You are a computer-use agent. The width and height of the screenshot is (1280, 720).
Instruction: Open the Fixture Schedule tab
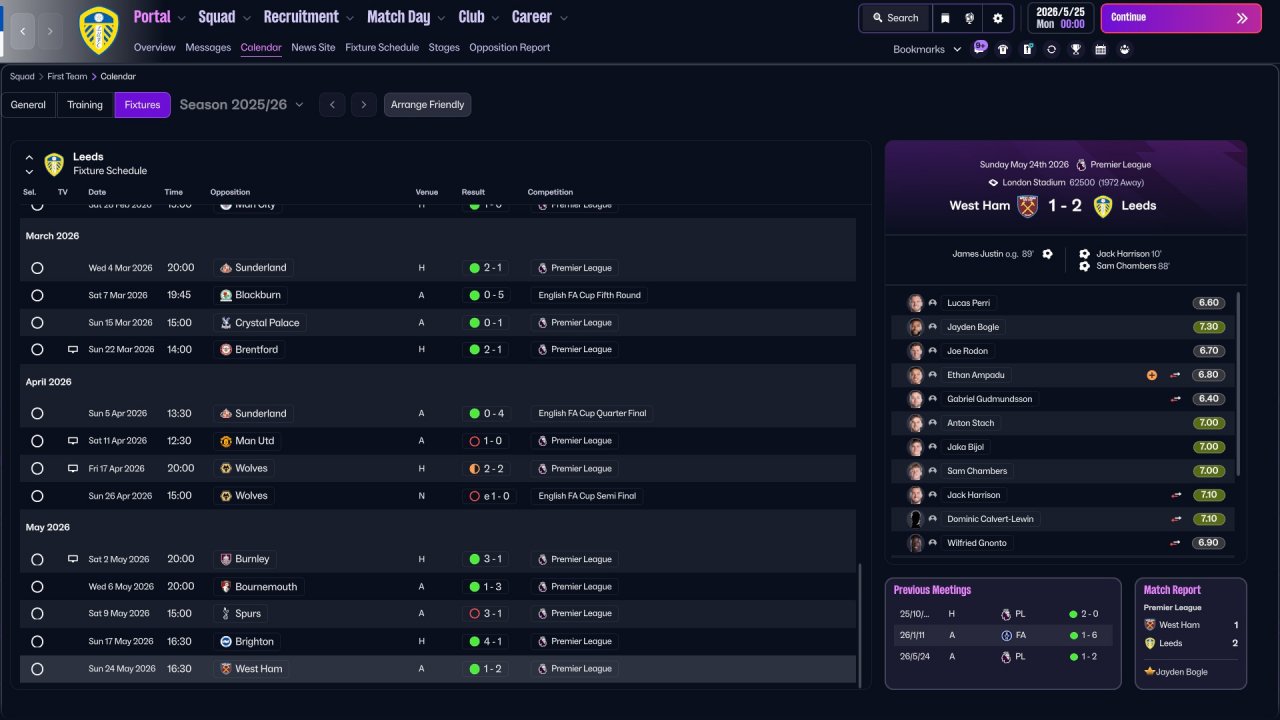coord(382,47)
